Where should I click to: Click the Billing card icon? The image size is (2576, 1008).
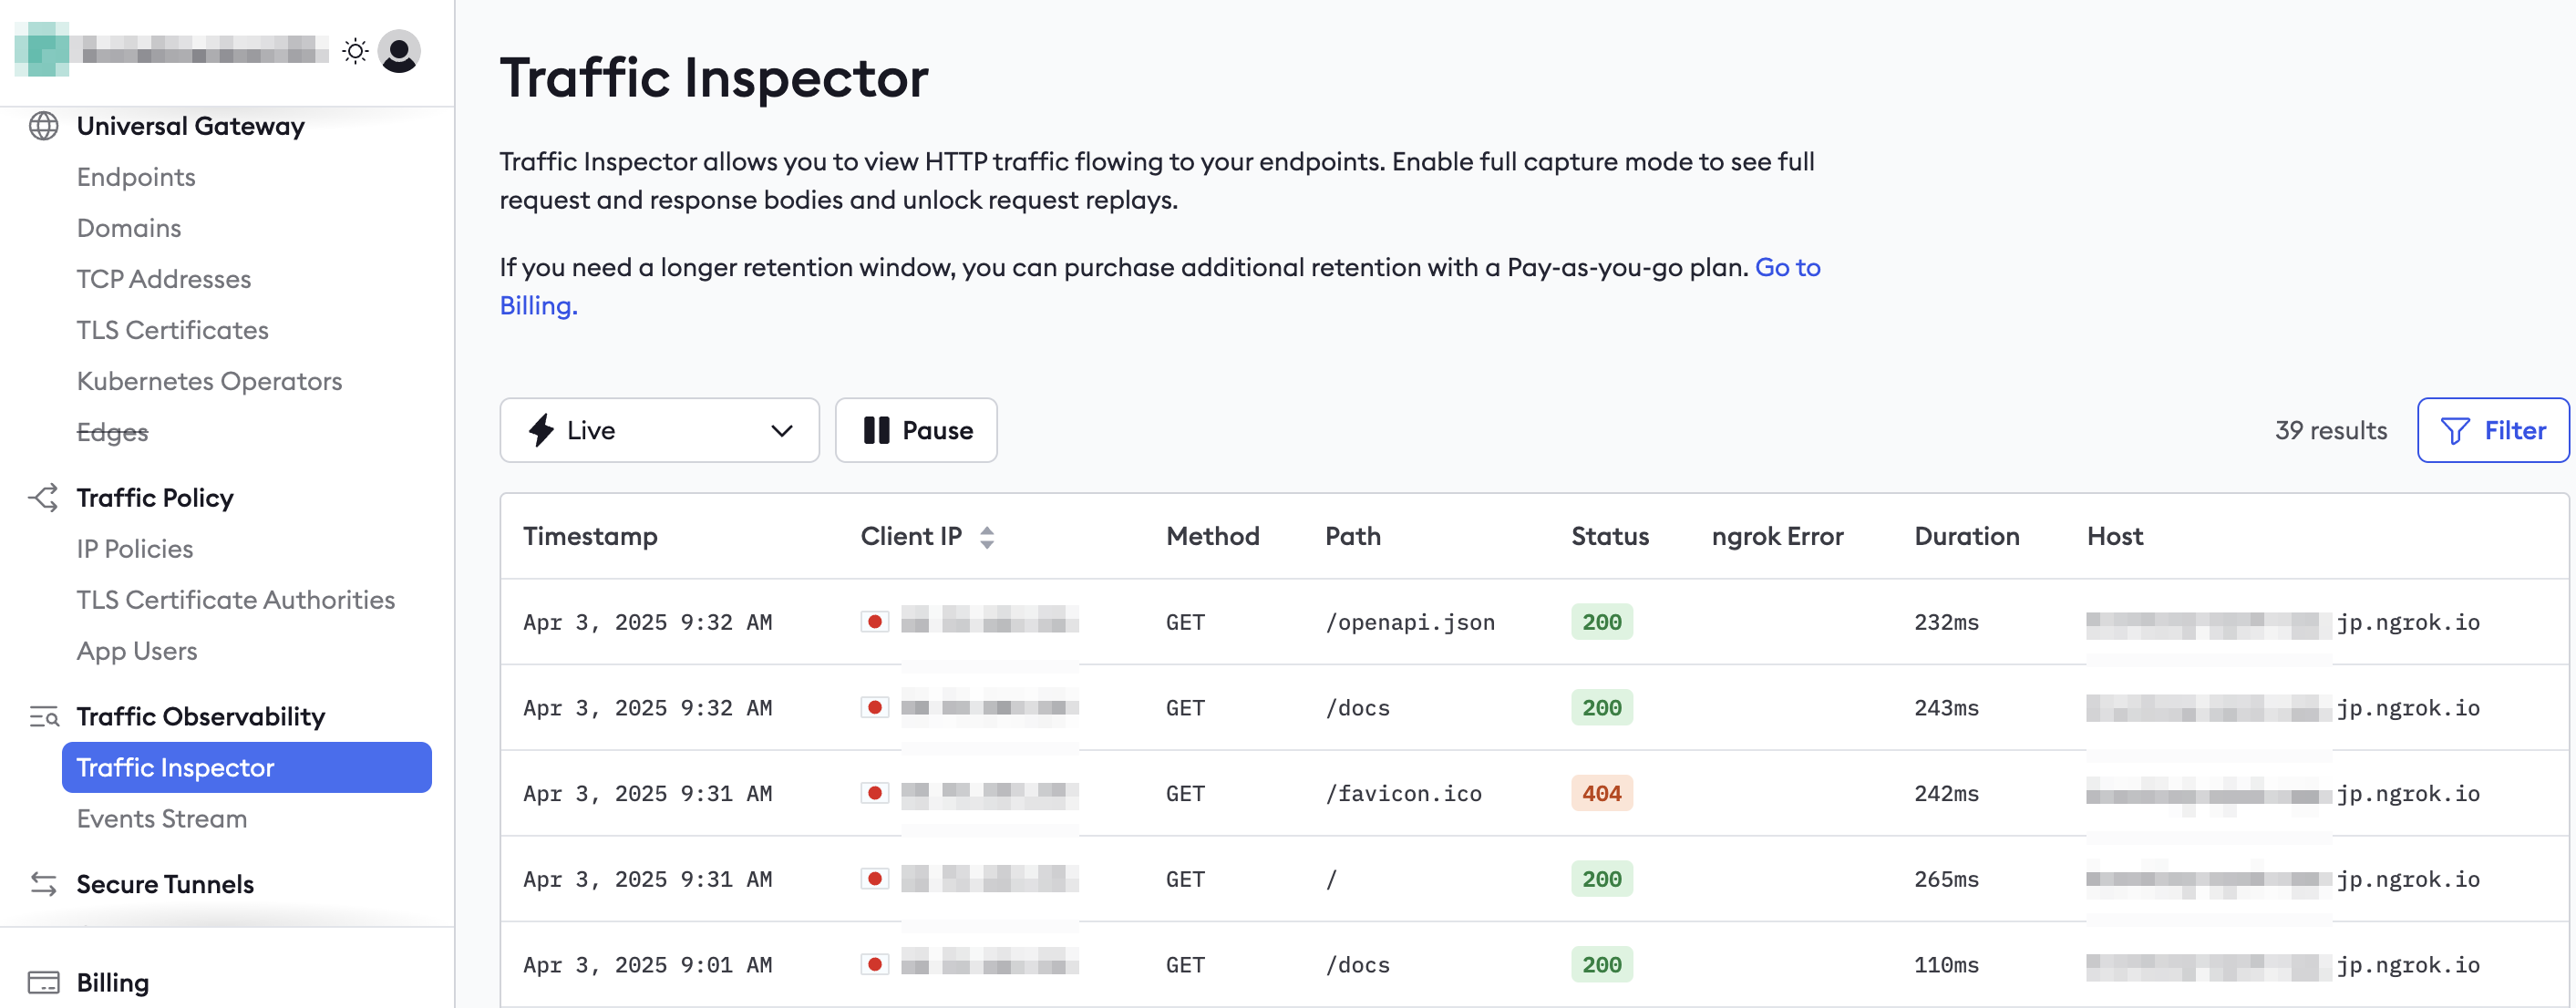click(x=43, y=982)
